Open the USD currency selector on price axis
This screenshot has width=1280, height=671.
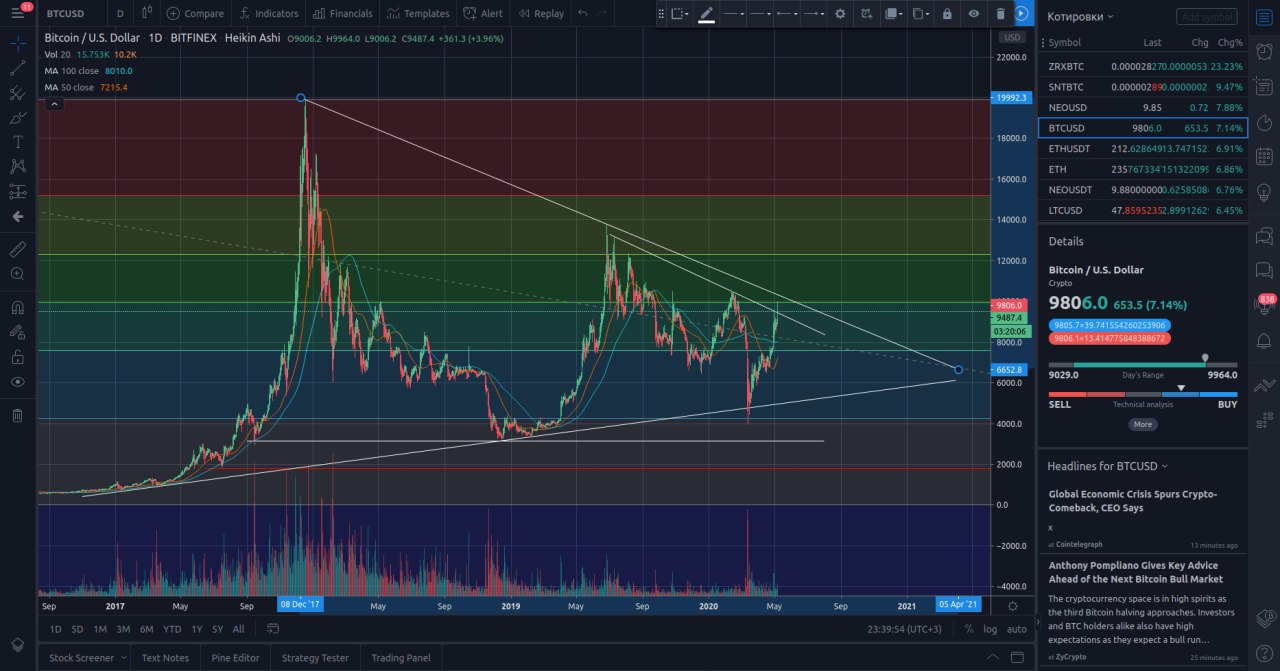(x=1013, y=37)
